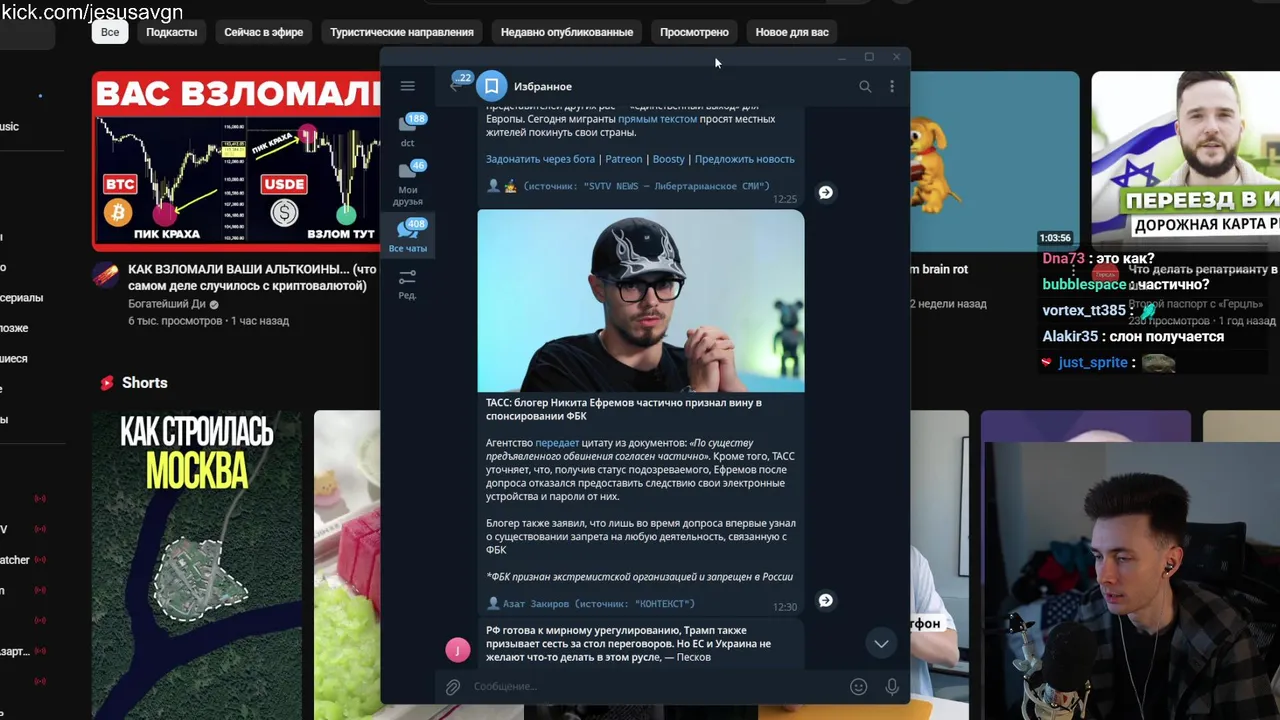Screen dimensions: 1280x720
Task: Open the ВАС ВЗЛОМАЛИ video thumbnail
Action: [236, 160]
